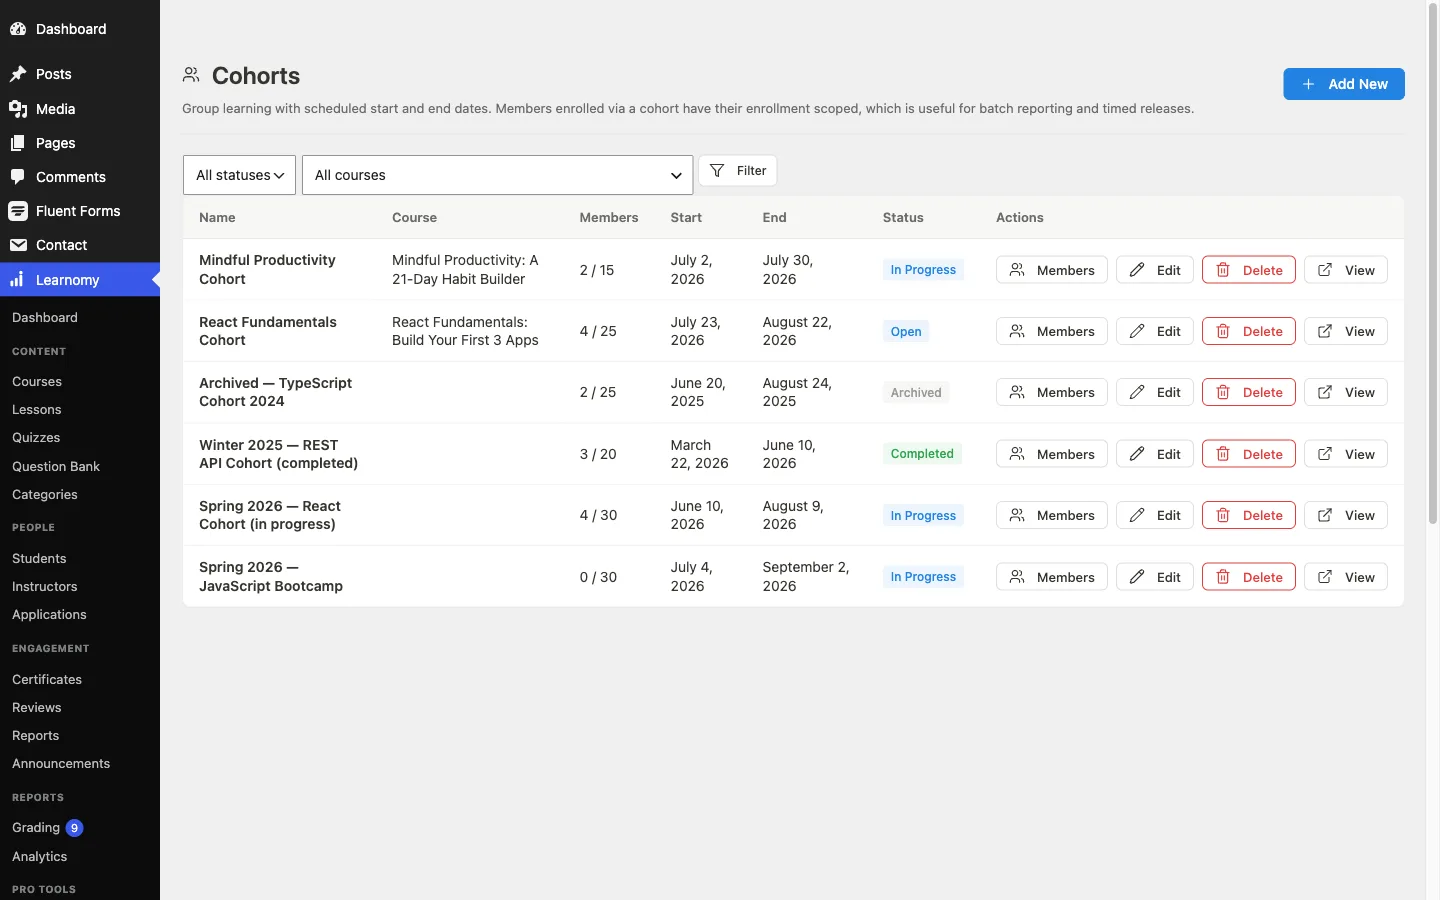Click external-link View icon for JavaScript Bootcamp
The width and height of the screenshot is (1440, 900).
(1325, 577)
